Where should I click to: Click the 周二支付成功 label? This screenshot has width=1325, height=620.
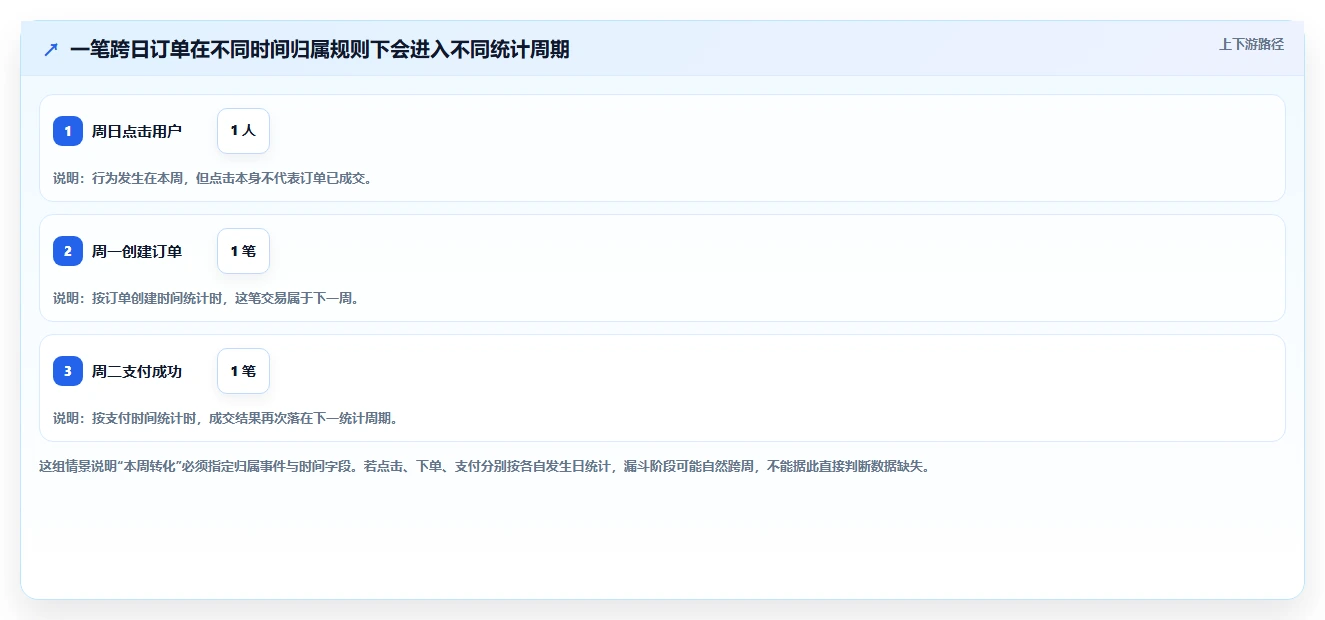137,371
